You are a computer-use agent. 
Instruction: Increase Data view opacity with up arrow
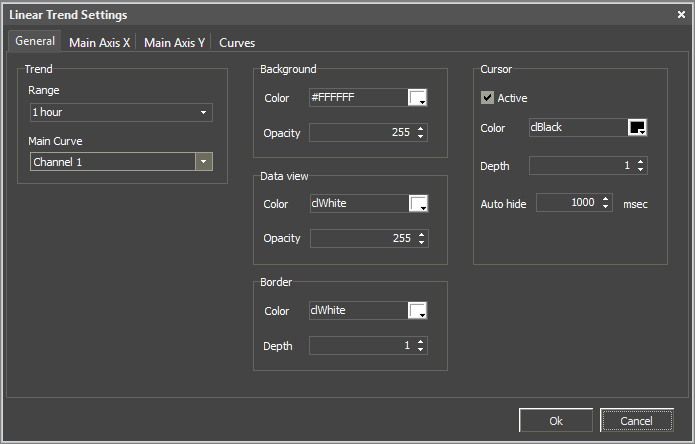click(x=422, y=235)
